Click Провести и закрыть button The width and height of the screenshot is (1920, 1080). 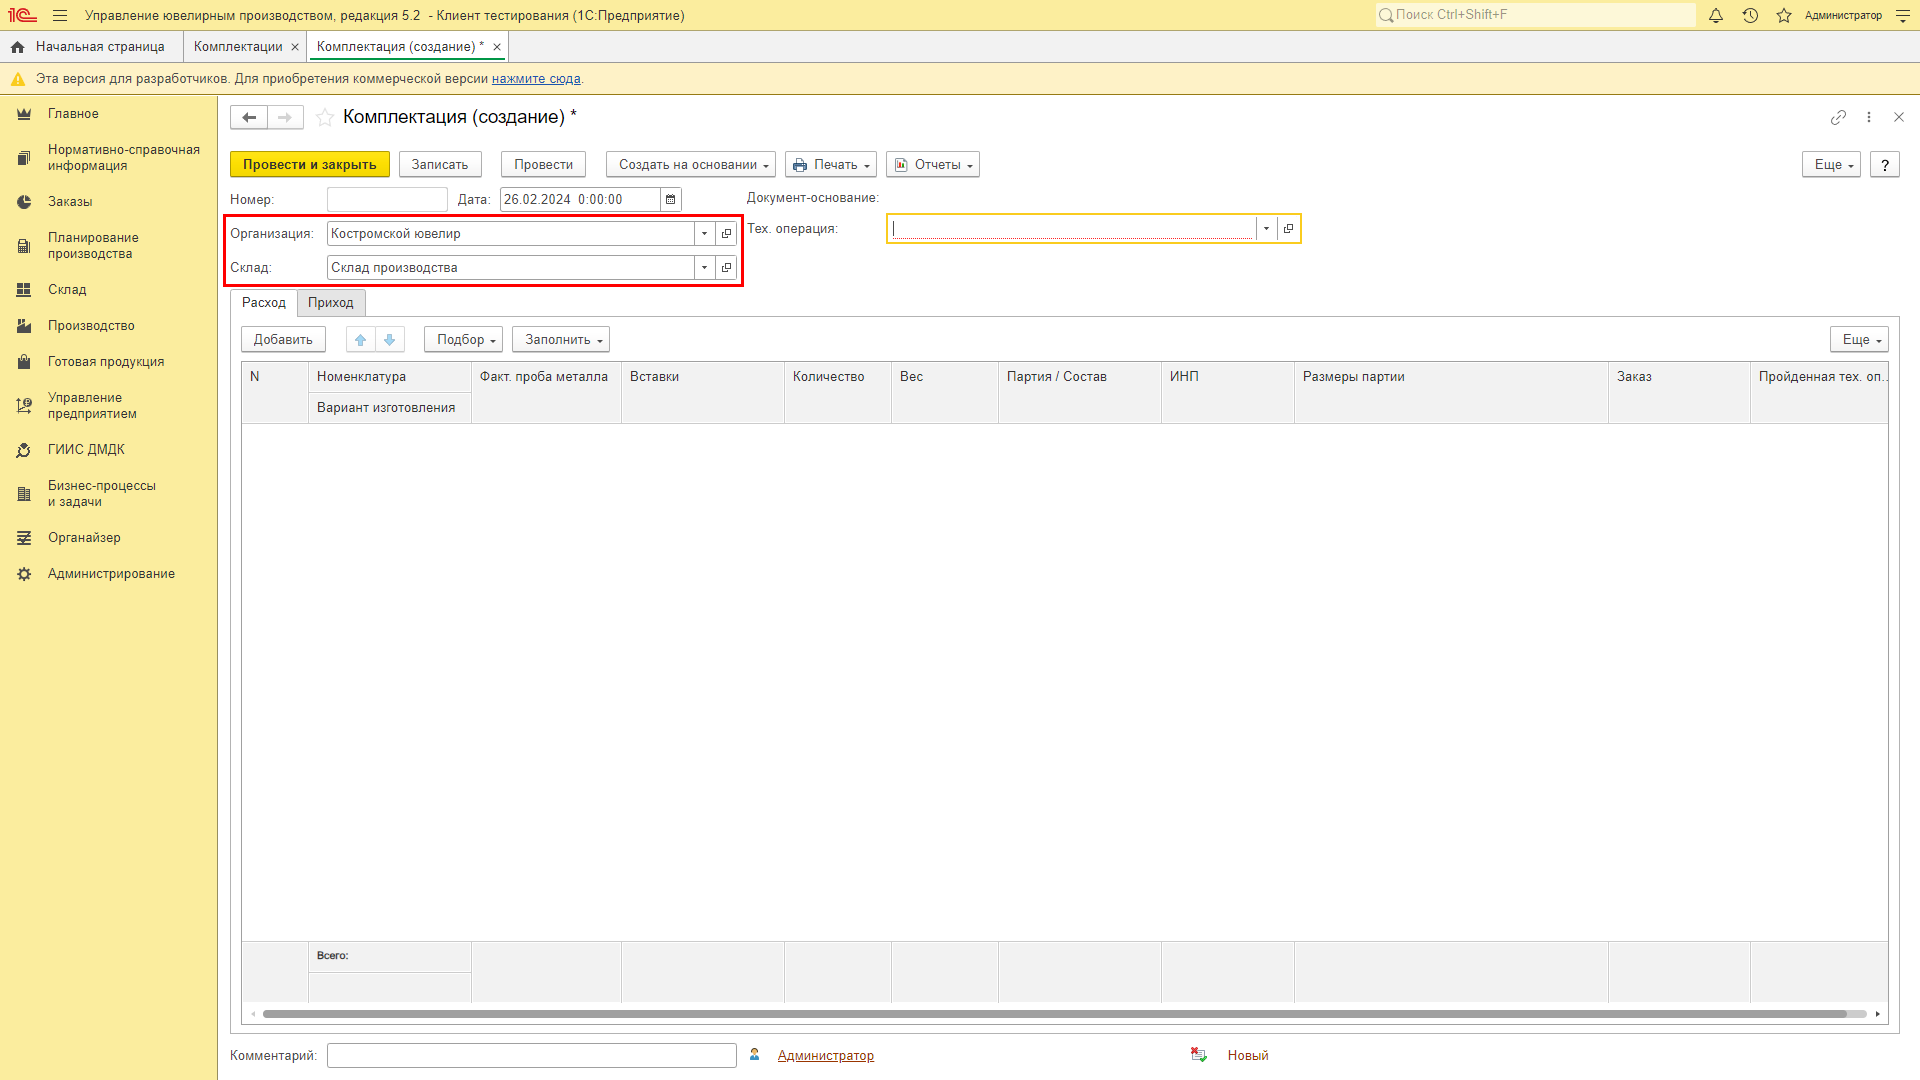pos(310,165)
